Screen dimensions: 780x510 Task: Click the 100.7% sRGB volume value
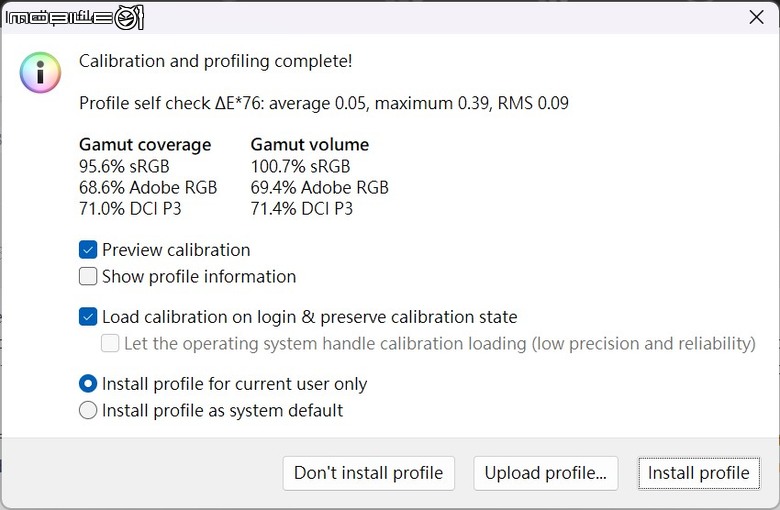pos(300,166)
